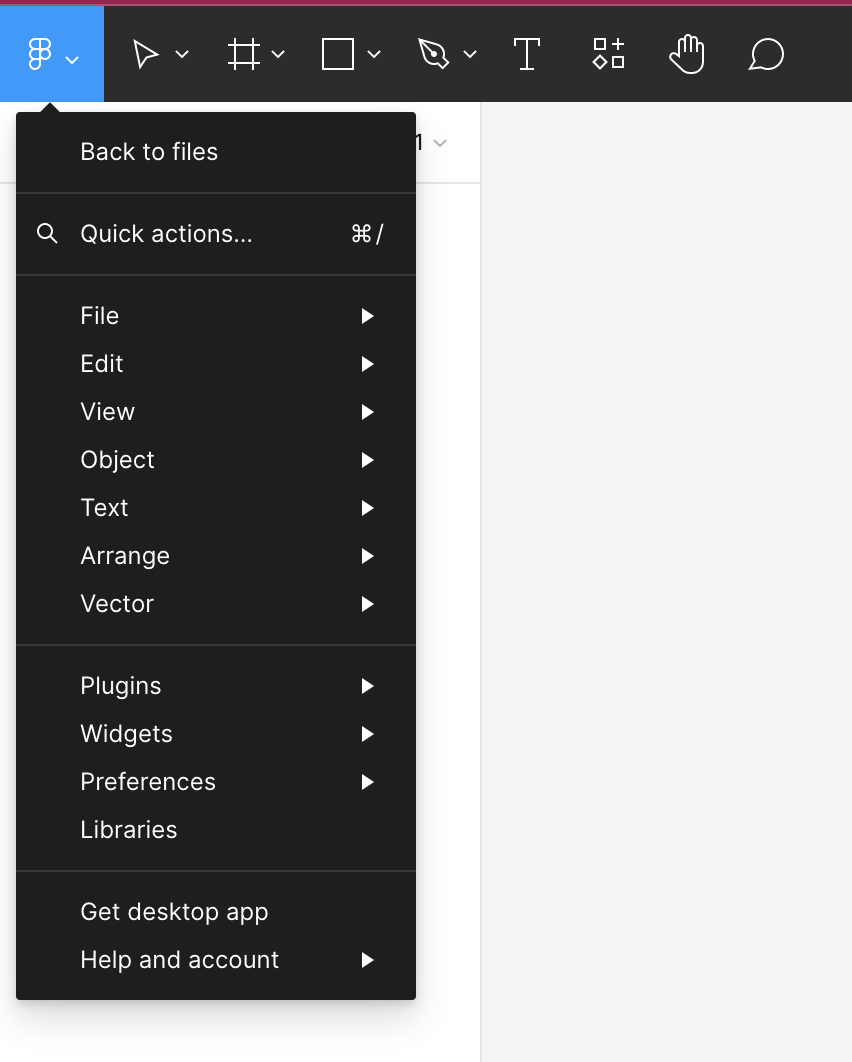
Task: Open Quick actions search entry
Action: pos(216,234)
